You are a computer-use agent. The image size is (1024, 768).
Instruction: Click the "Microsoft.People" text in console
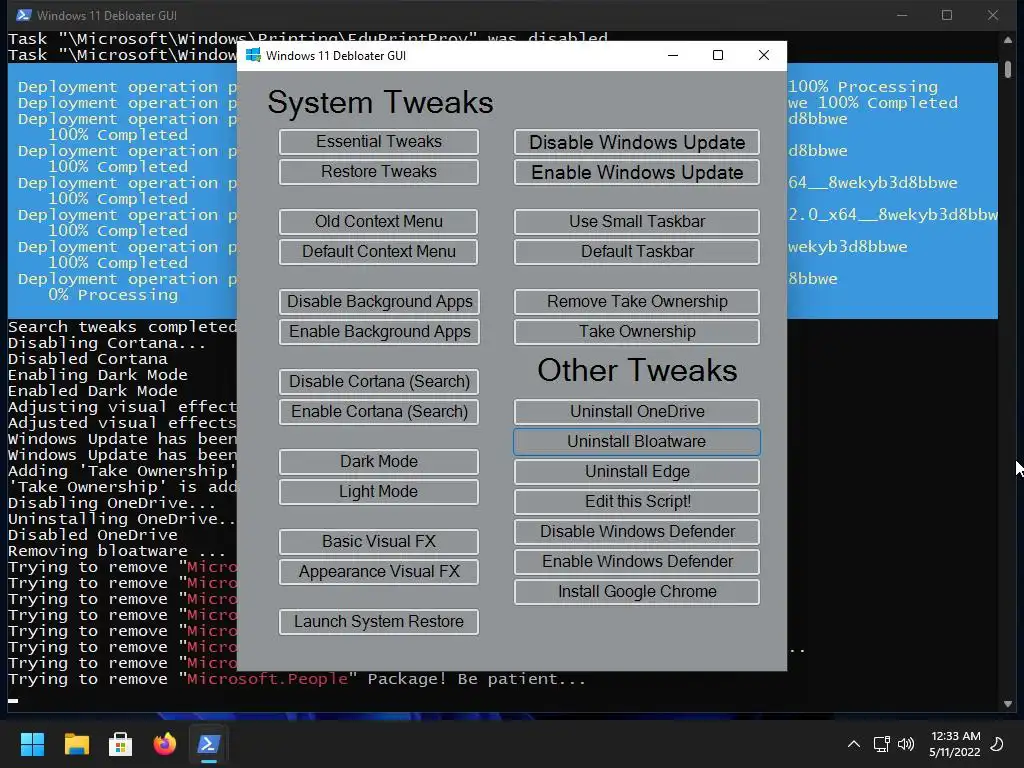click(x=267, y=679)
